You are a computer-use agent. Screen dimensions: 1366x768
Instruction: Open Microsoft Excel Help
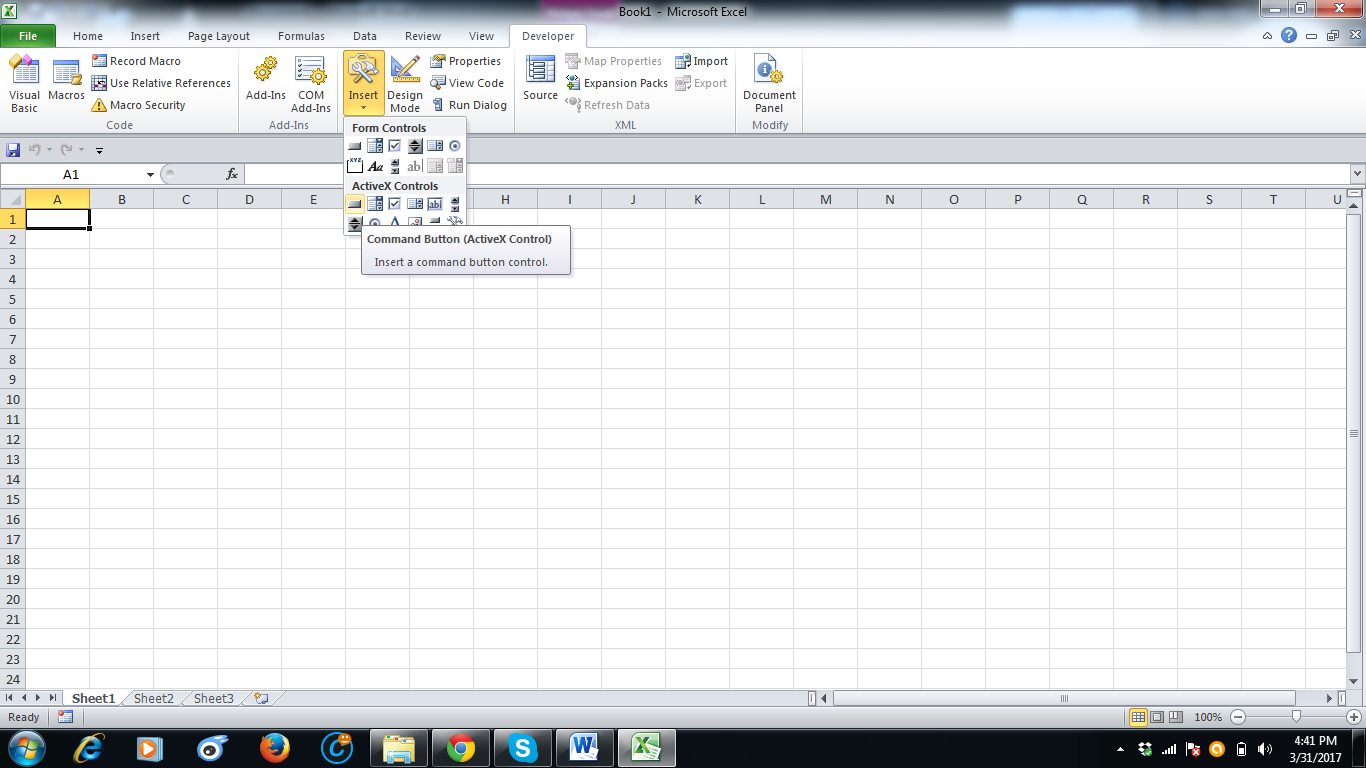1289,36
